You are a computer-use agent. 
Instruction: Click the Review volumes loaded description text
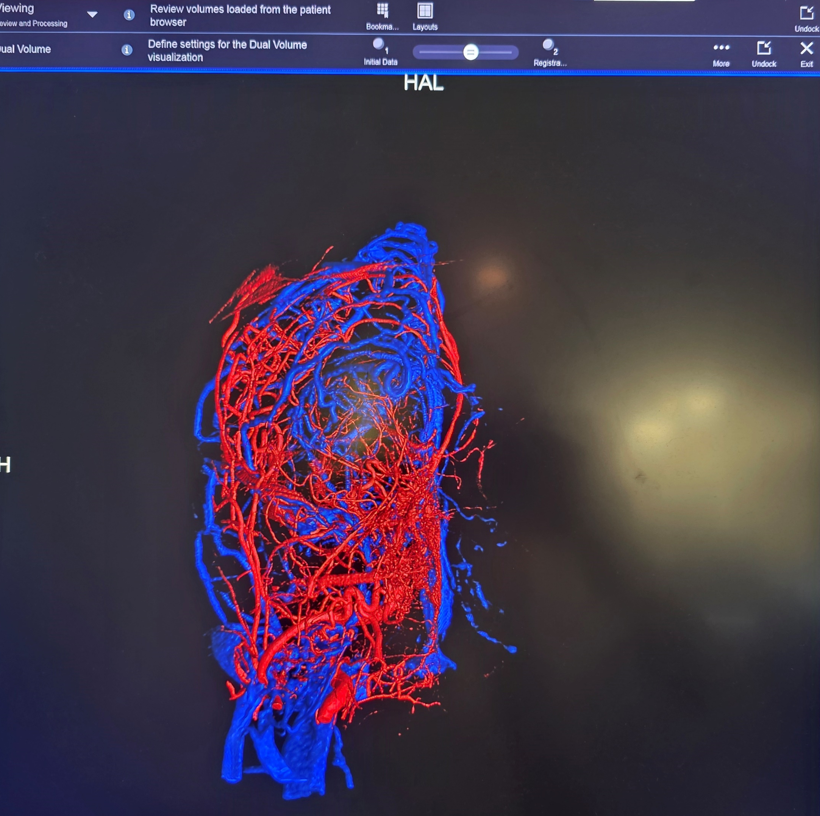tap(240, 15)
